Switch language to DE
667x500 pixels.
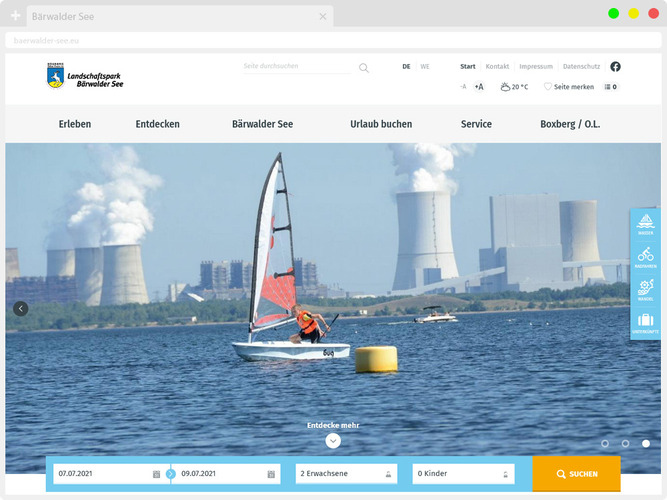tap(406, 67)
